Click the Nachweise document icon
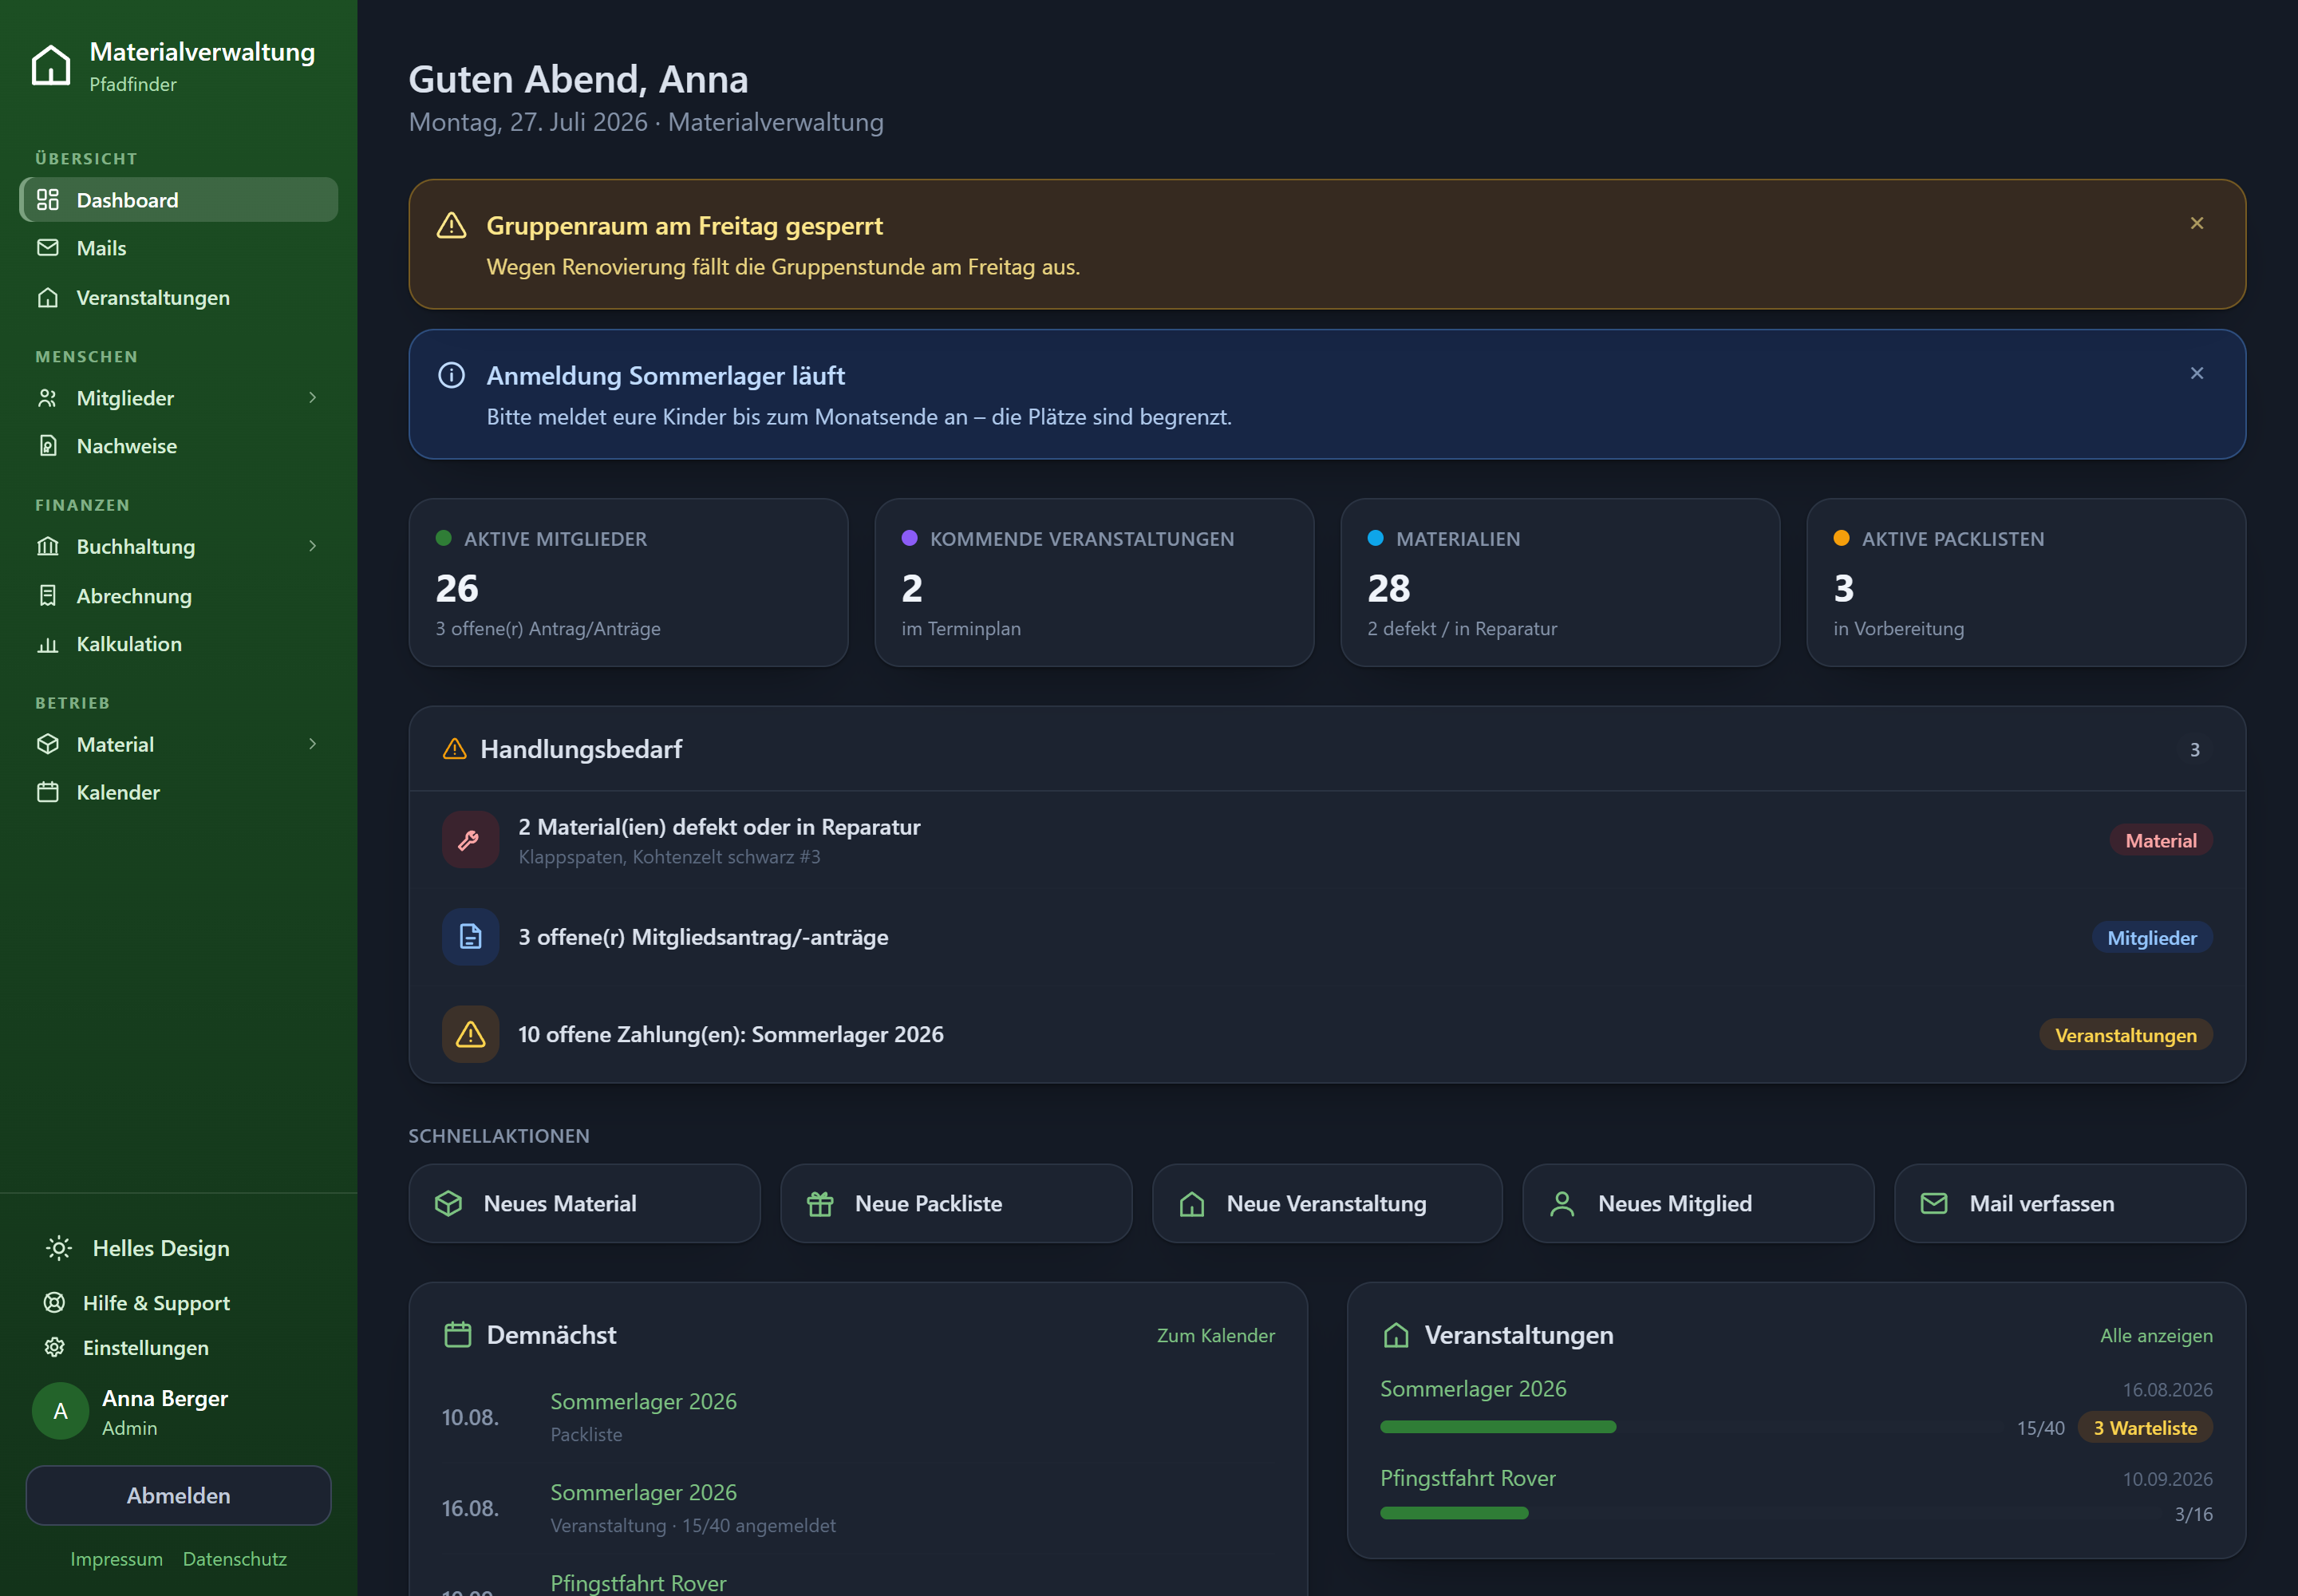Screen dimensions: 2298x1596 (x=48, y=446)
